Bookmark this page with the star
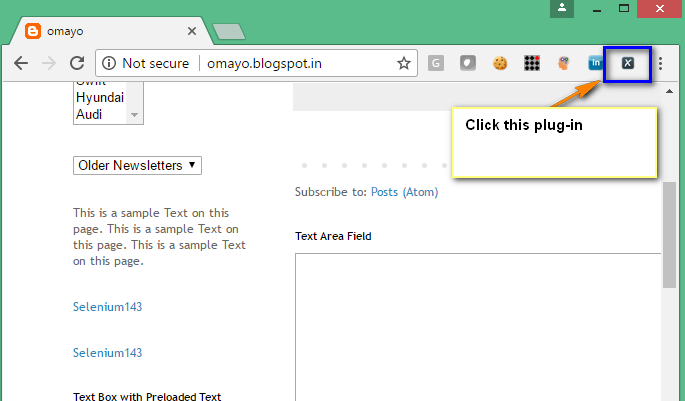The height and width of the screenshot is (401, 685). [404, 63]
